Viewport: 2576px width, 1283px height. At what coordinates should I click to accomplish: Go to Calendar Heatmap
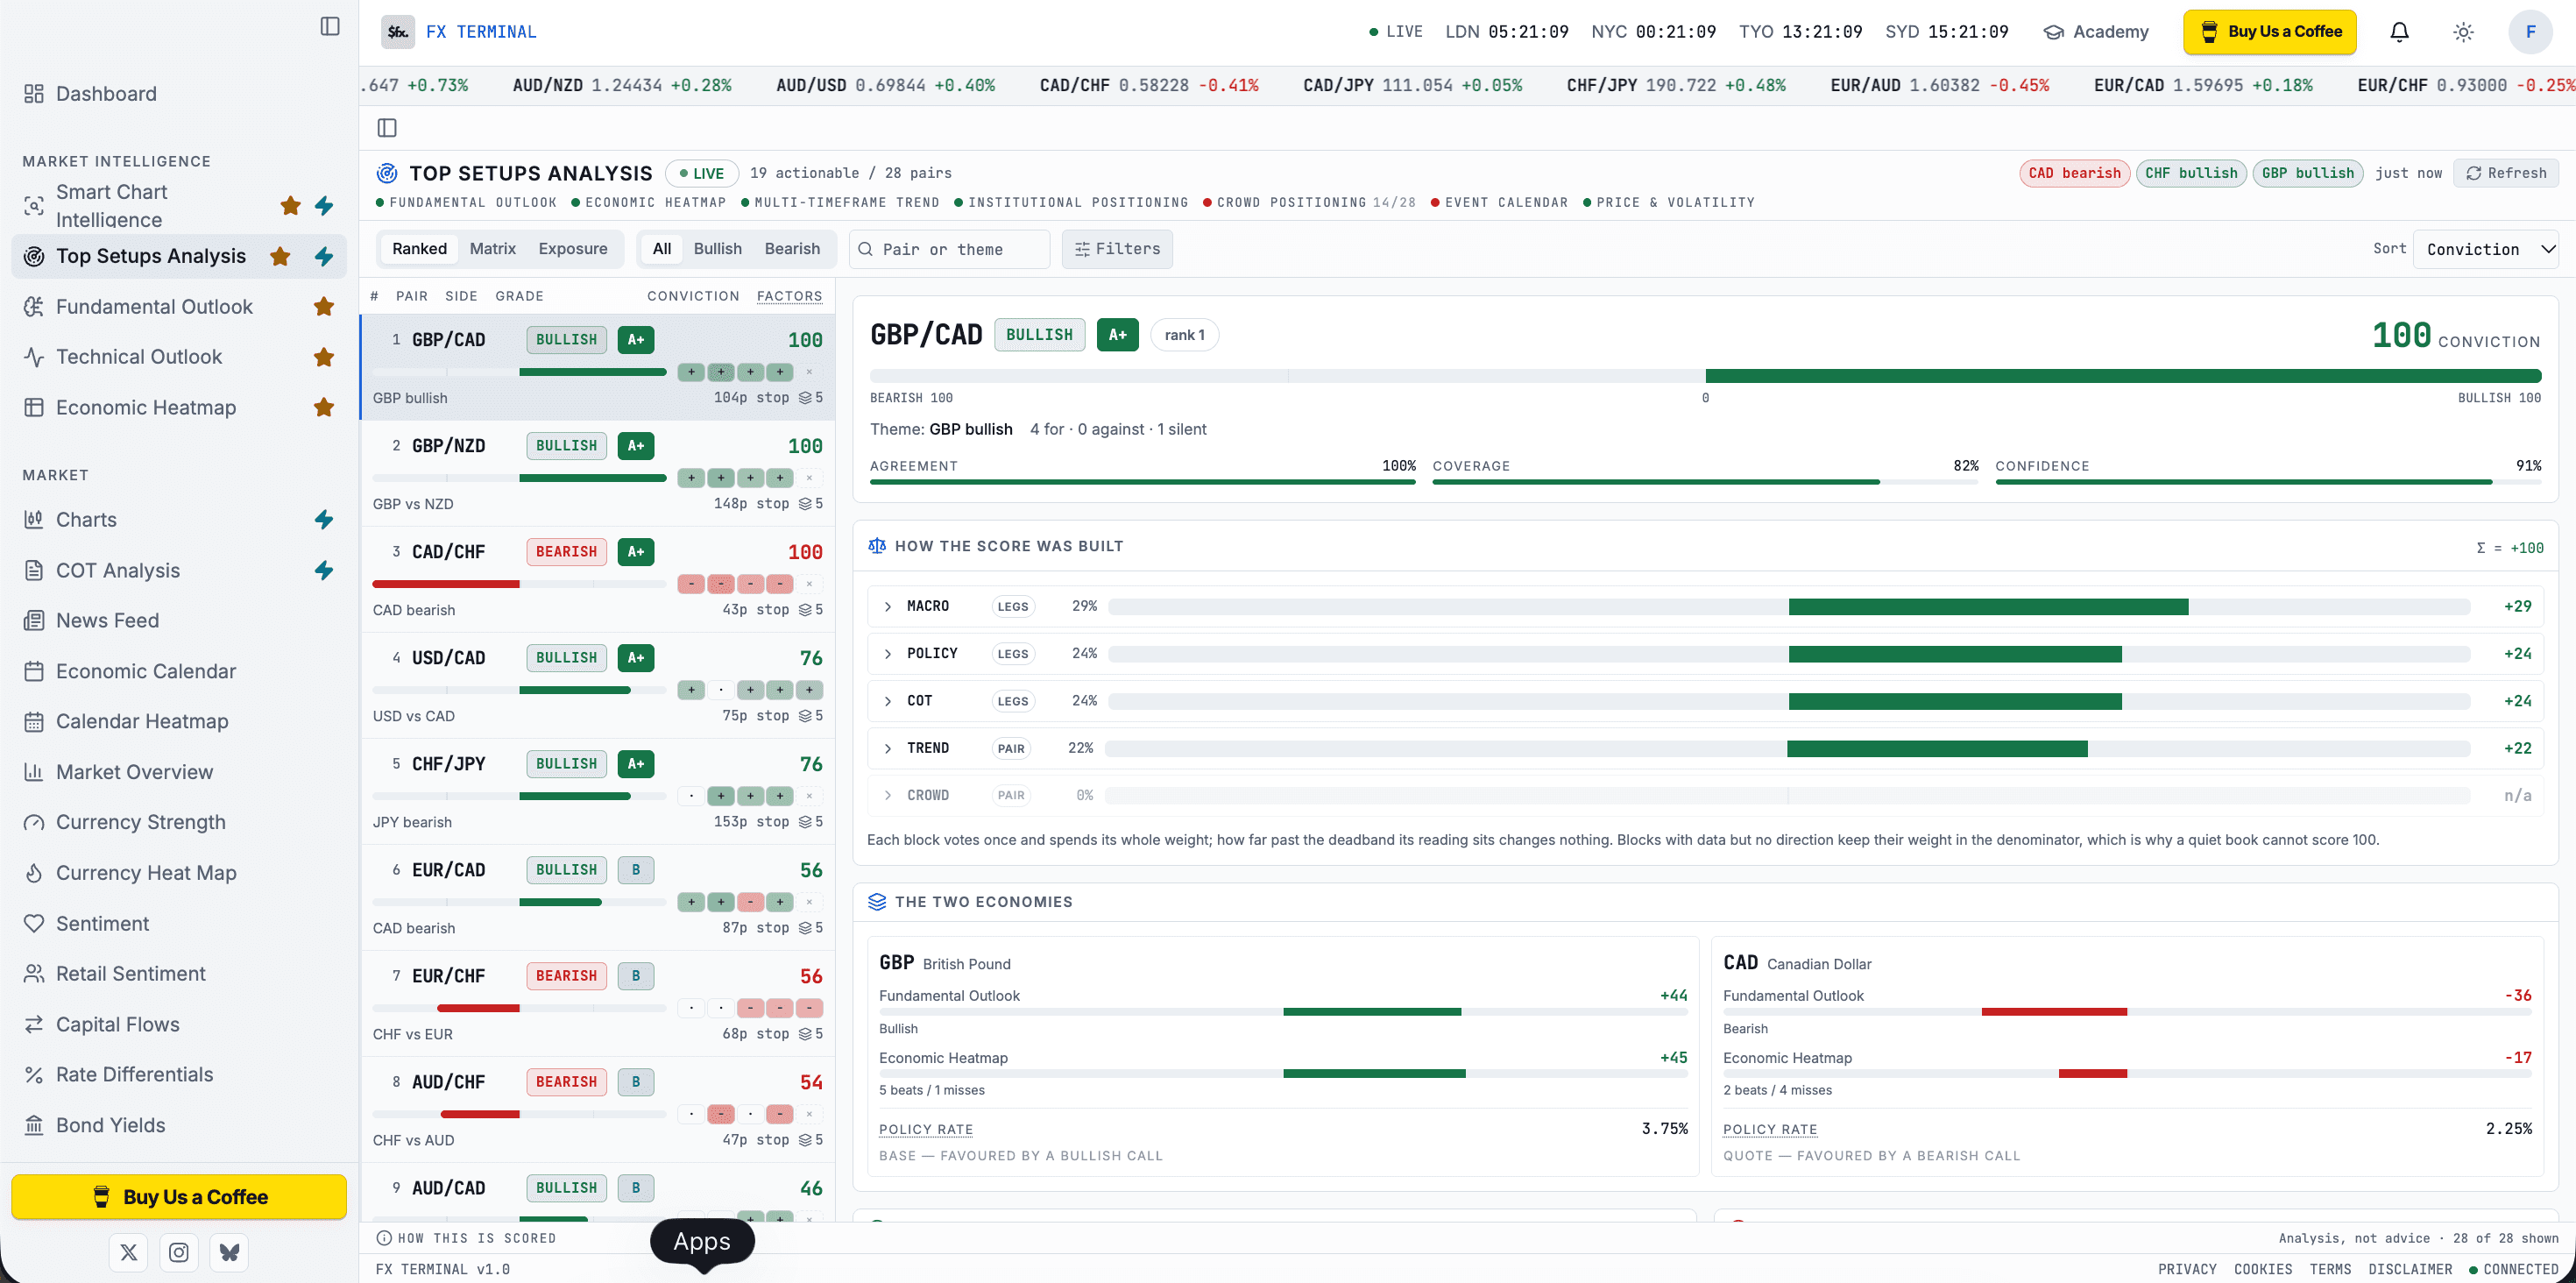142,721
